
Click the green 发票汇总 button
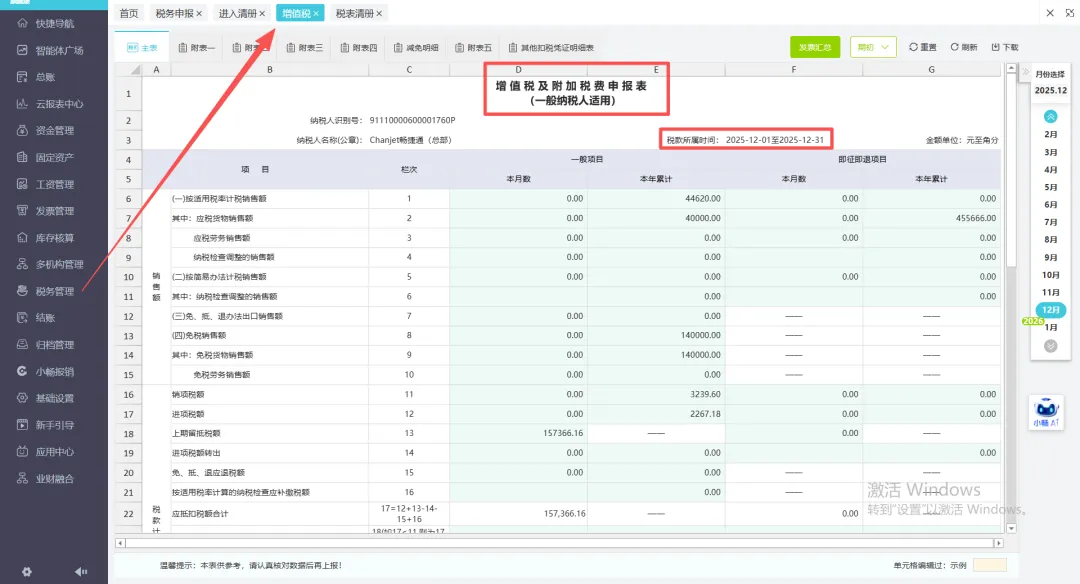coord(815,47)
